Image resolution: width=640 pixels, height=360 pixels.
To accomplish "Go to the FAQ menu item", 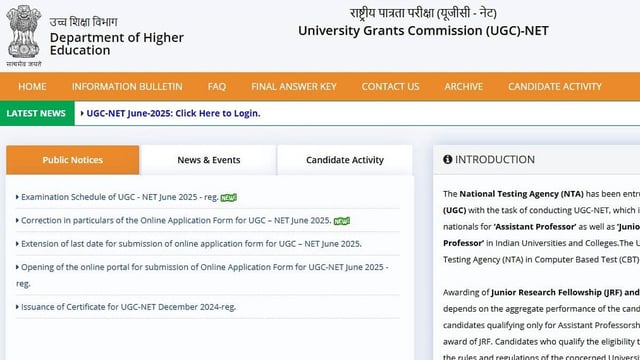I will 216,87.
